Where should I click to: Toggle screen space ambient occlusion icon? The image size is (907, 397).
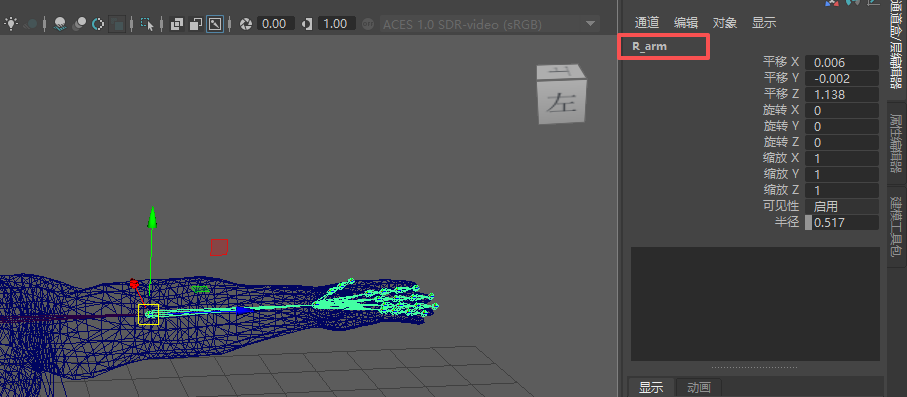(x=60, y=24)
